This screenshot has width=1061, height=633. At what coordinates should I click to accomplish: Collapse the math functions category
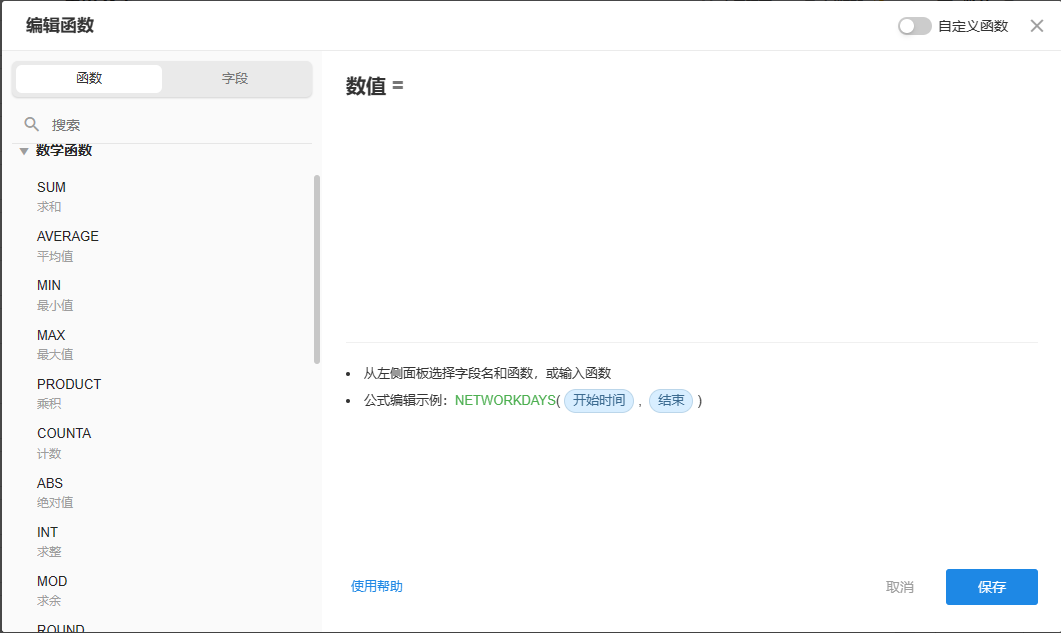pos(24,151)
